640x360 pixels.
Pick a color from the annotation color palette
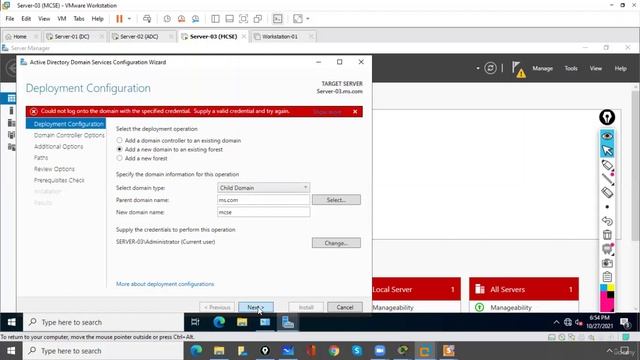tap(607, 298)
